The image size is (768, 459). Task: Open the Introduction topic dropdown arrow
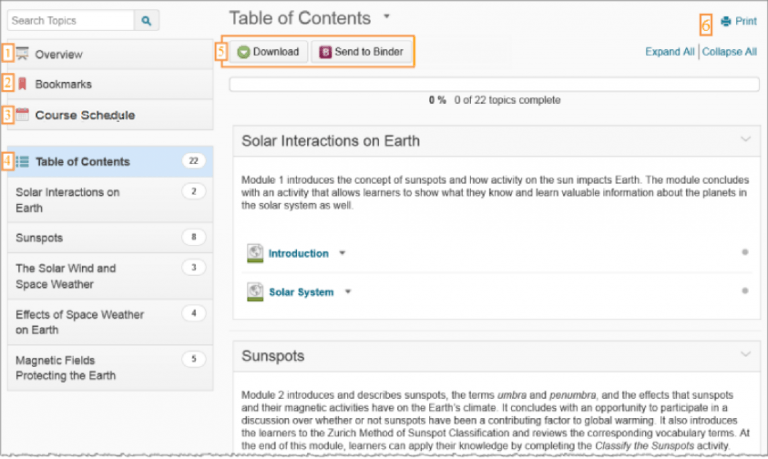click(342, 254)
